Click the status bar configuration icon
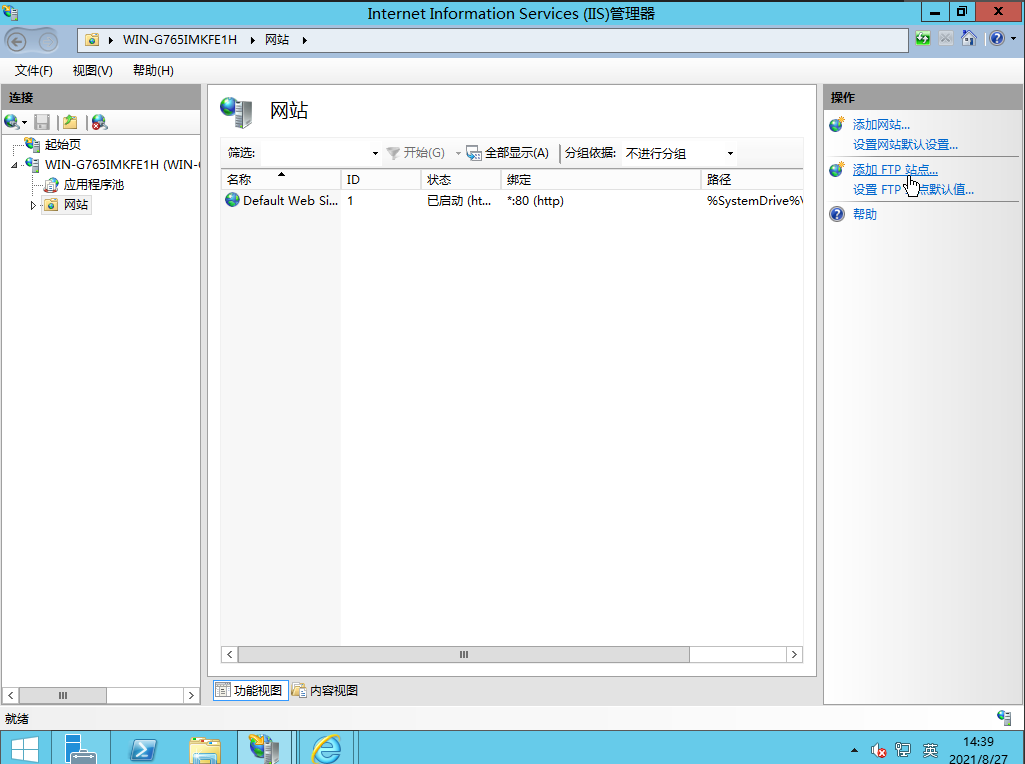The height and width of the screenshot is (764, 1025). coord(1005,718)
